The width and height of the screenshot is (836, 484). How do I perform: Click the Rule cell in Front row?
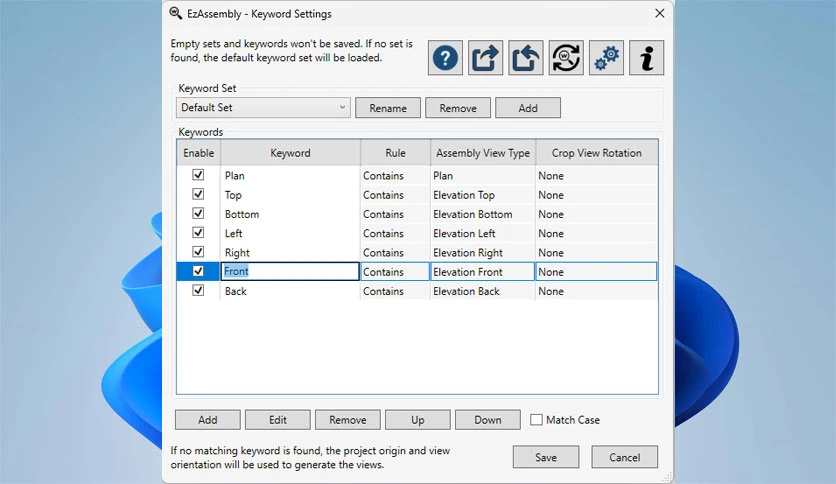pyautogui.click(x=395, y=272)
